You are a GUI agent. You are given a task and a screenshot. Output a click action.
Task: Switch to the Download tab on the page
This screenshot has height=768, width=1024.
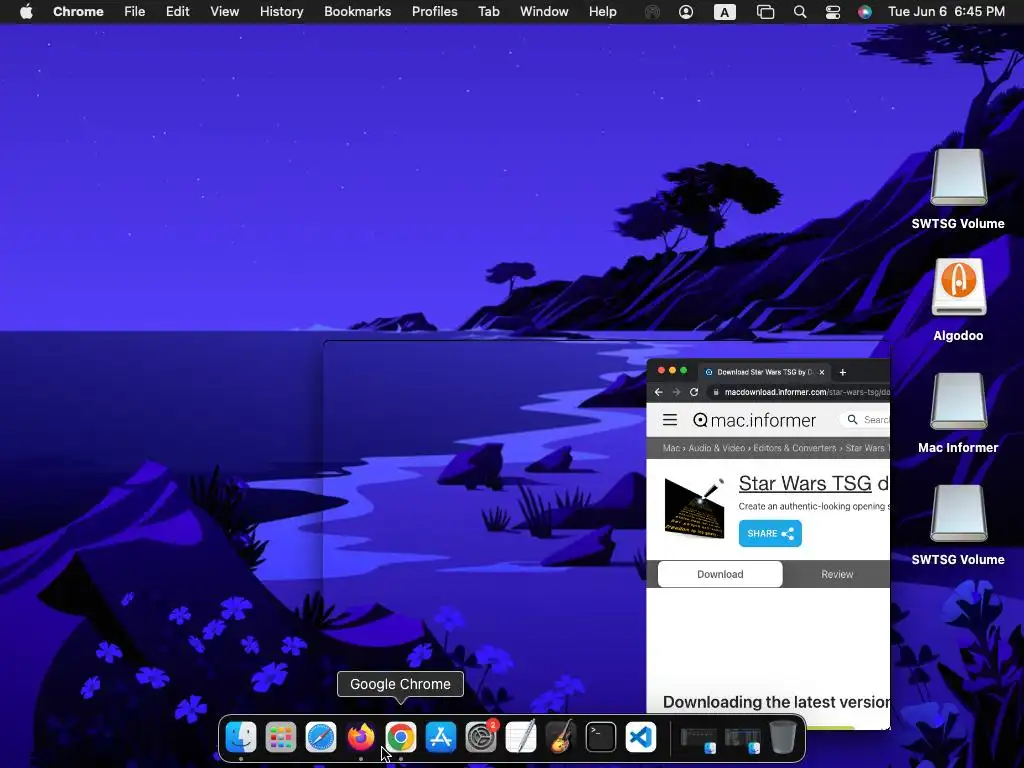coord(720,574)
